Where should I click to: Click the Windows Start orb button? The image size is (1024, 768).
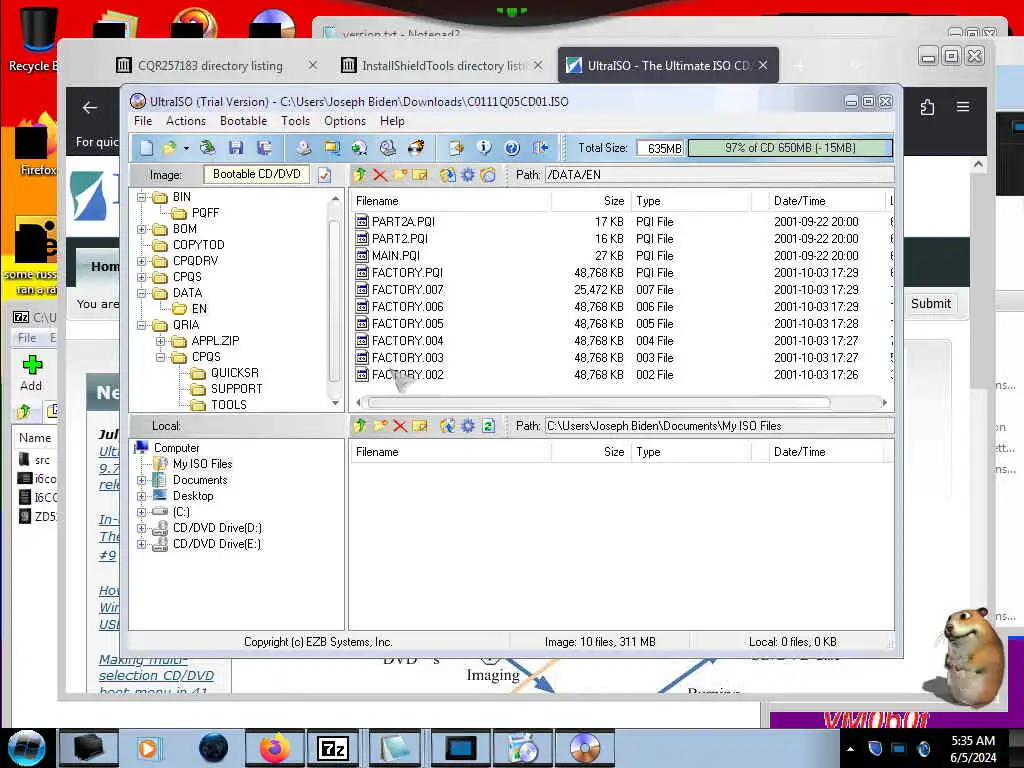pyautogui.click(x=27, y=748)
